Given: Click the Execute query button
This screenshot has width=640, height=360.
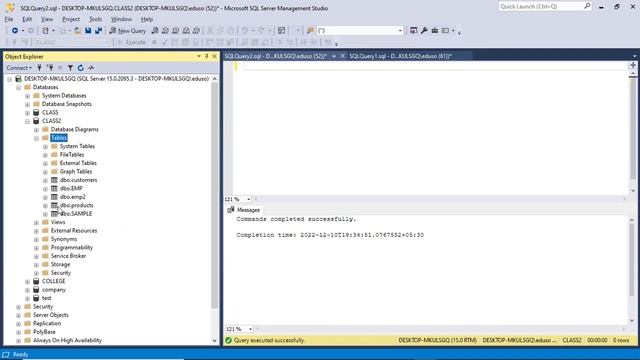Looking at the screenshot, I should 131,42.
